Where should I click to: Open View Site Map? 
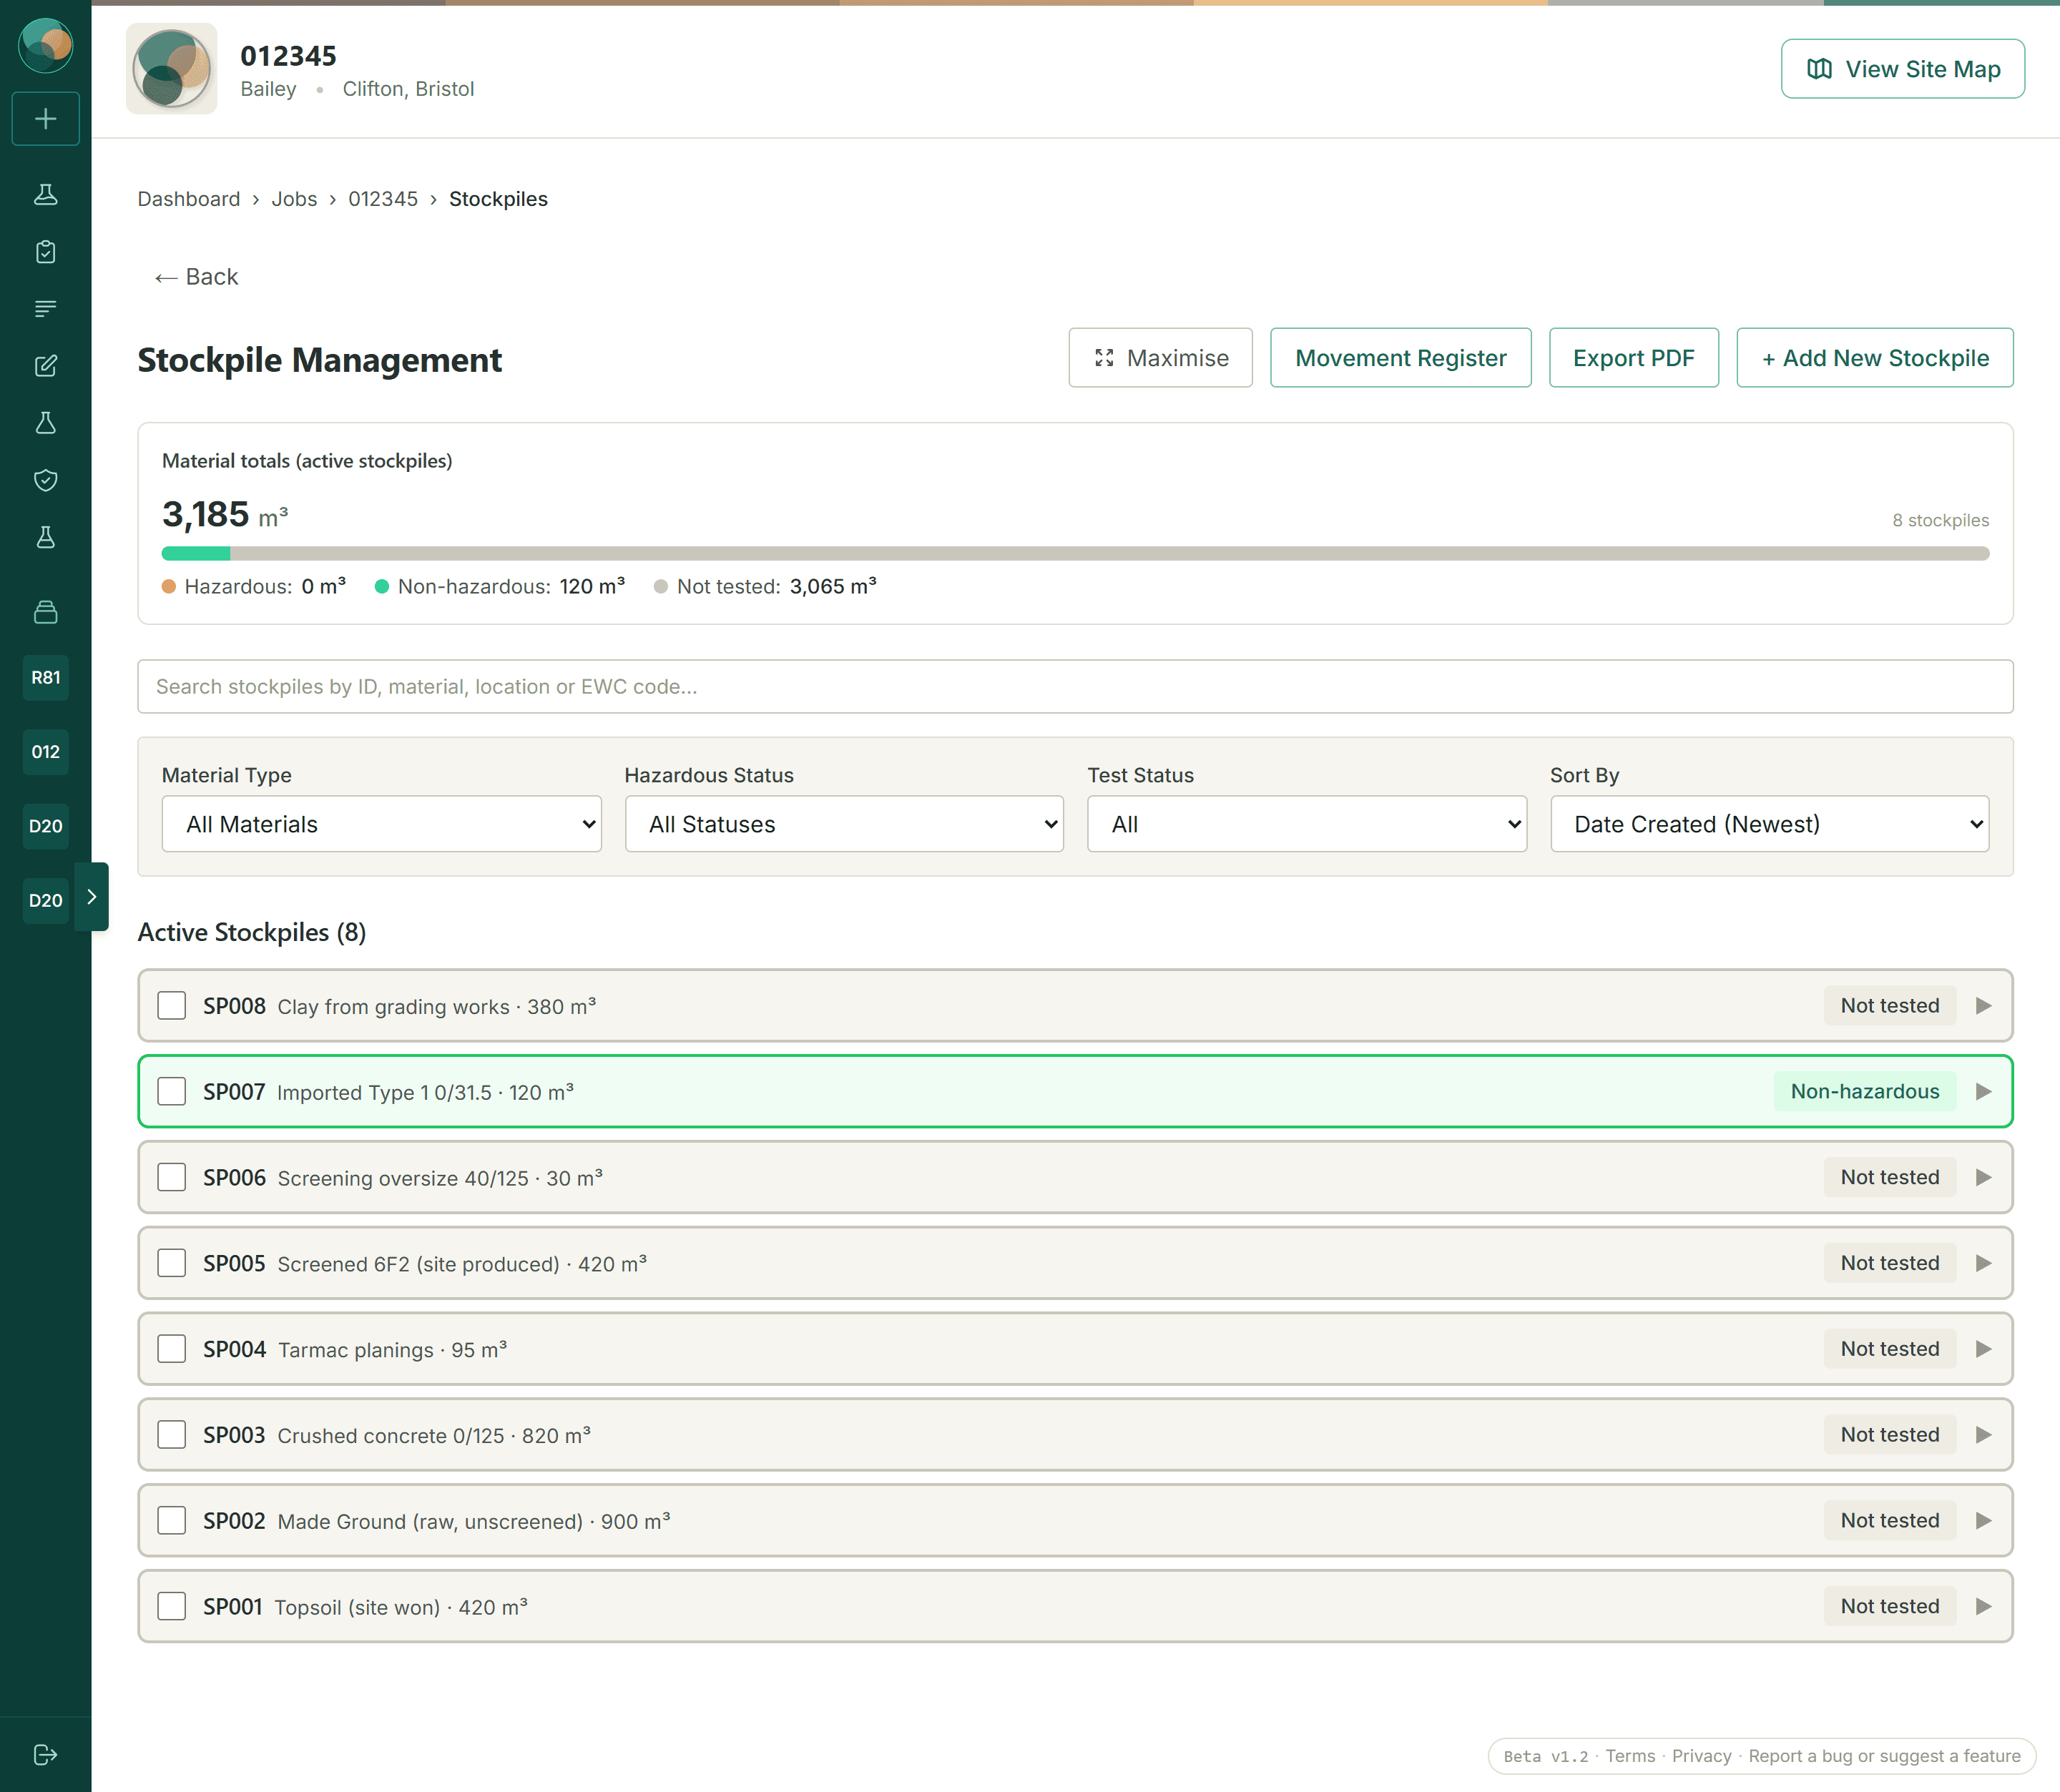pos(1902,69)
